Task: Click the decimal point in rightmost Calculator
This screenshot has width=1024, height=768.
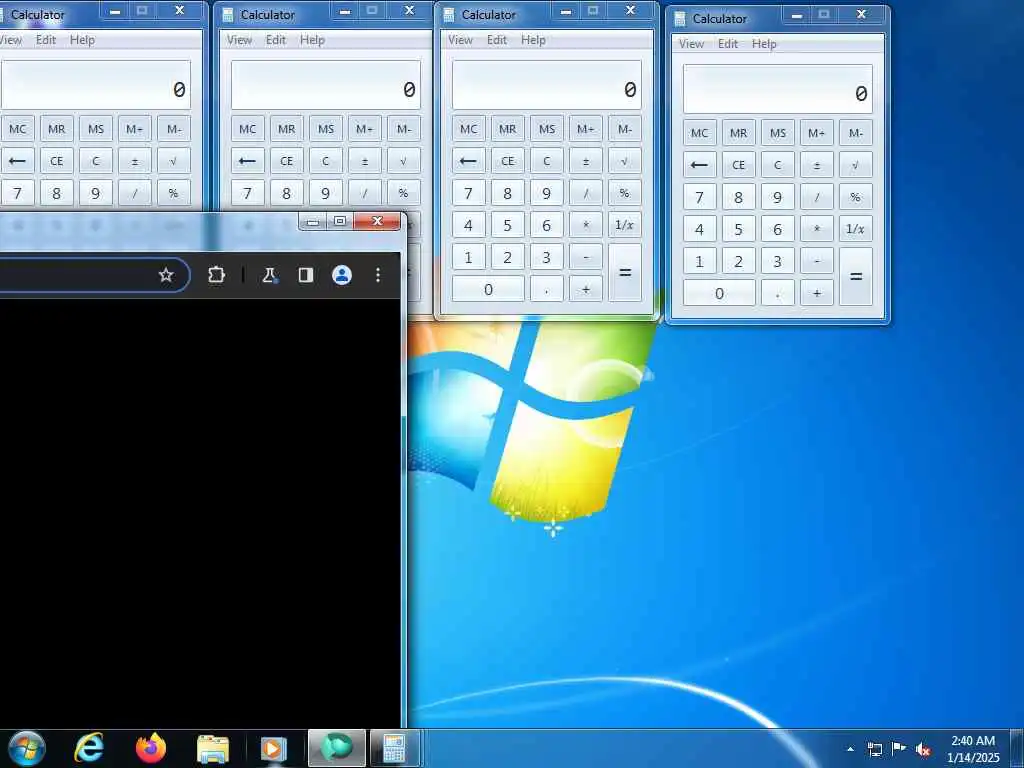Action: (x=778, y=293)
